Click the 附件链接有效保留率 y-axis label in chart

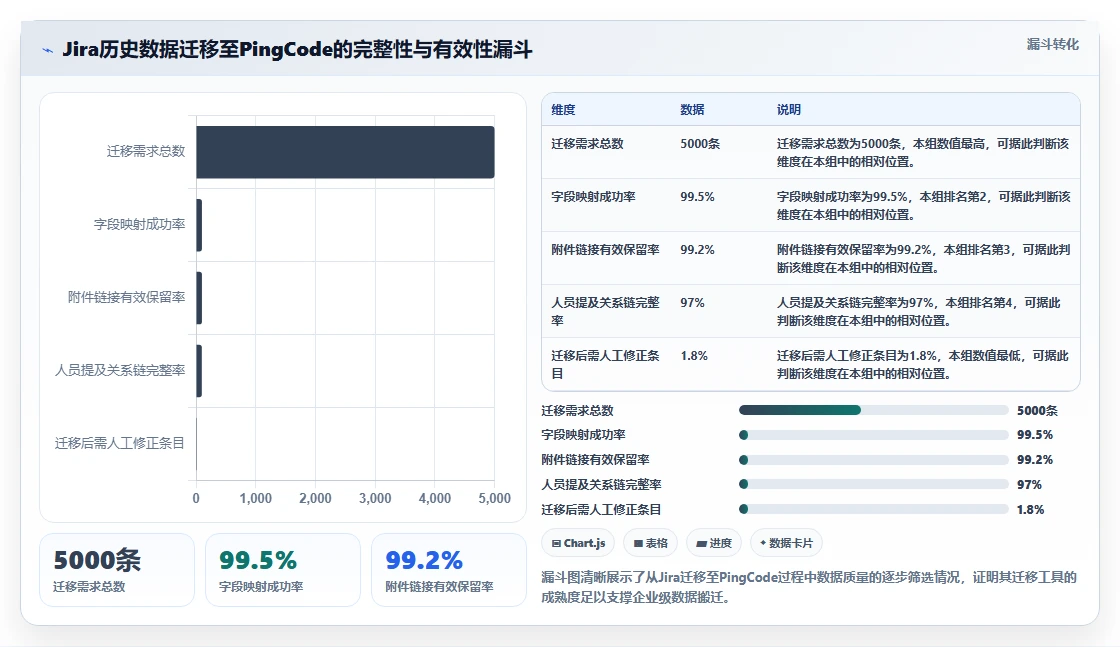[126, 297]
